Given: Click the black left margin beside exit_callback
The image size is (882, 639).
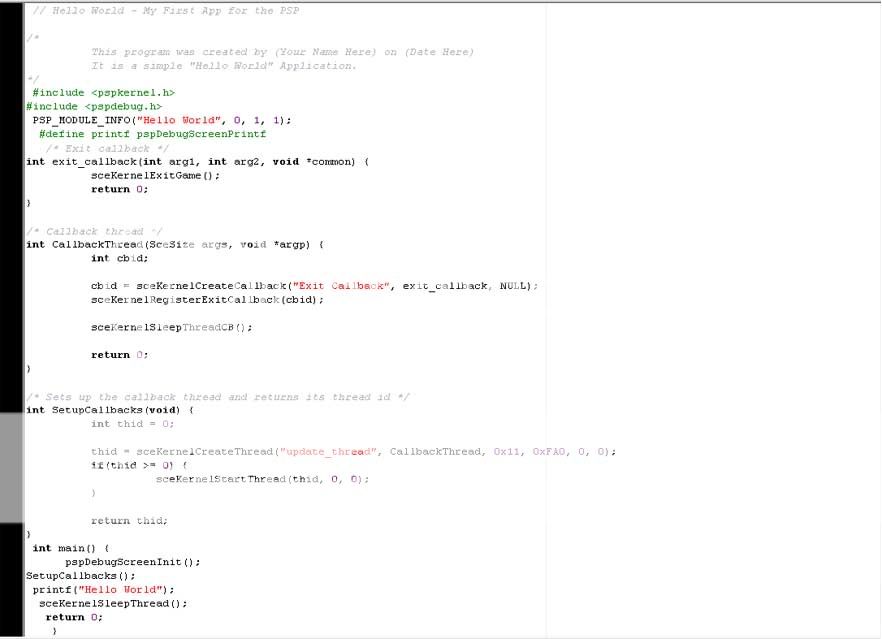Looking at the screenshot, I should [x=12, y=161].
